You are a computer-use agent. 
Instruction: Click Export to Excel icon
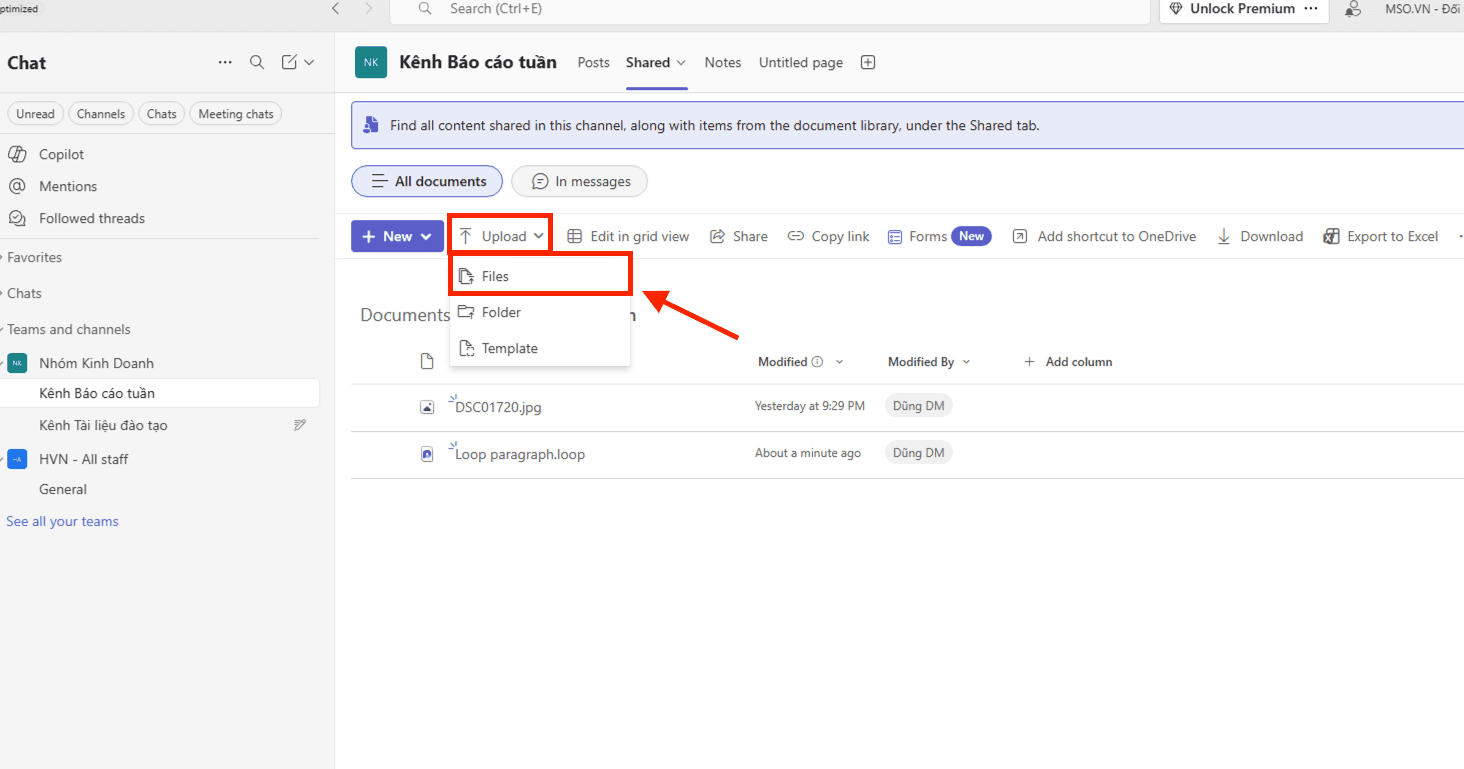(x=1331, y=237)
